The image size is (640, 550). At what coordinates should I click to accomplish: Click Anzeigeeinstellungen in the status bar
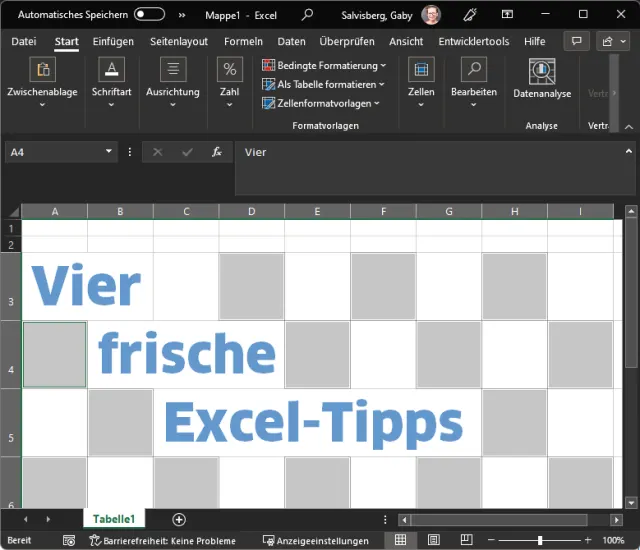[x=315, y=540]
